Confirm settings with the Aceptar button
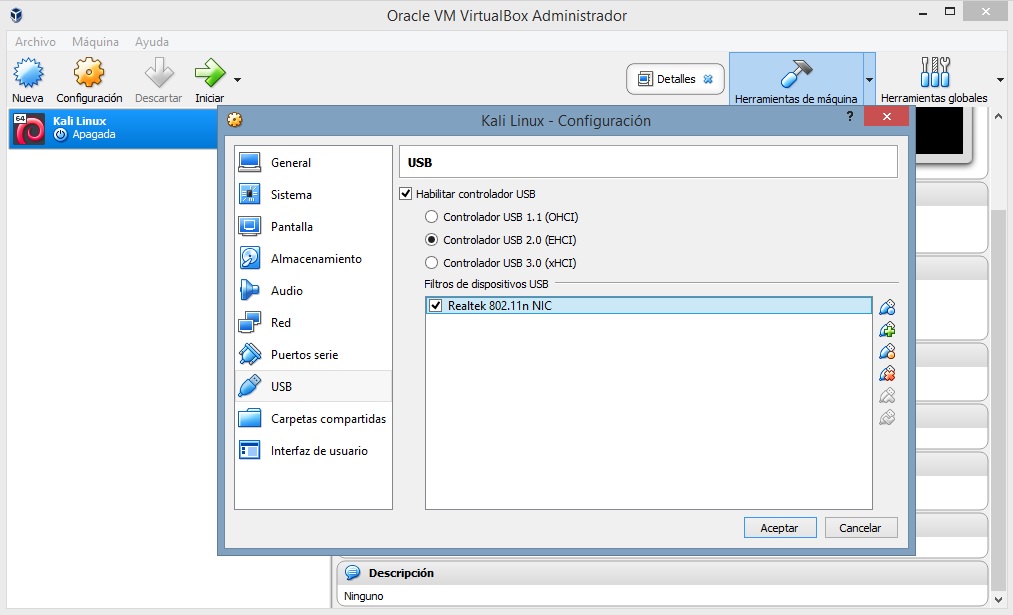1013x615 pixels. [780, 527]
